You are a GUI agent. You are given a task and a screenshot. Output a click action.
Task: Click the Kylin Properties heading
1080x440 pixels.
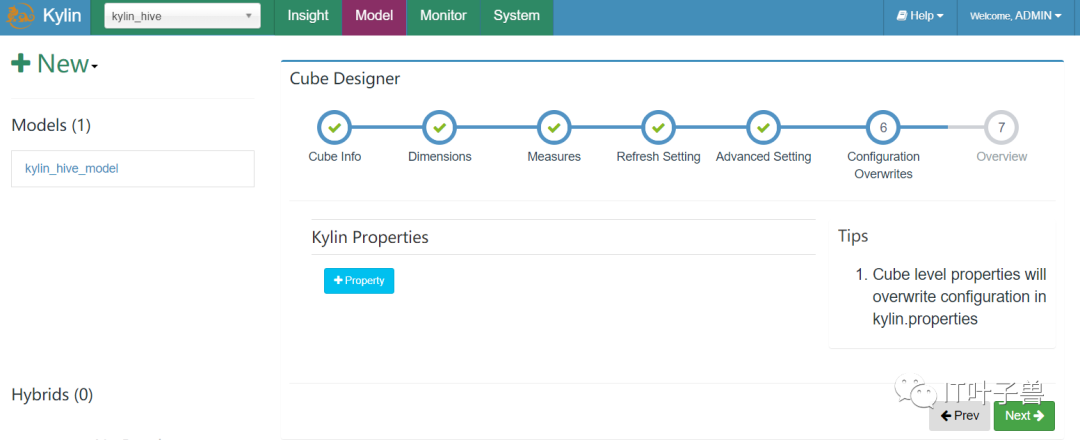coord(370,238)
